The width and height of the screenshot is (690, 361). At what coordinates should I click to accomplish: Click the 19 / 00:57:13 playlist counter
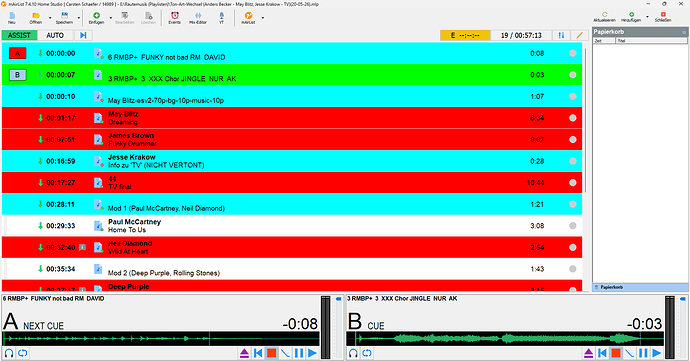click(521, 35)
